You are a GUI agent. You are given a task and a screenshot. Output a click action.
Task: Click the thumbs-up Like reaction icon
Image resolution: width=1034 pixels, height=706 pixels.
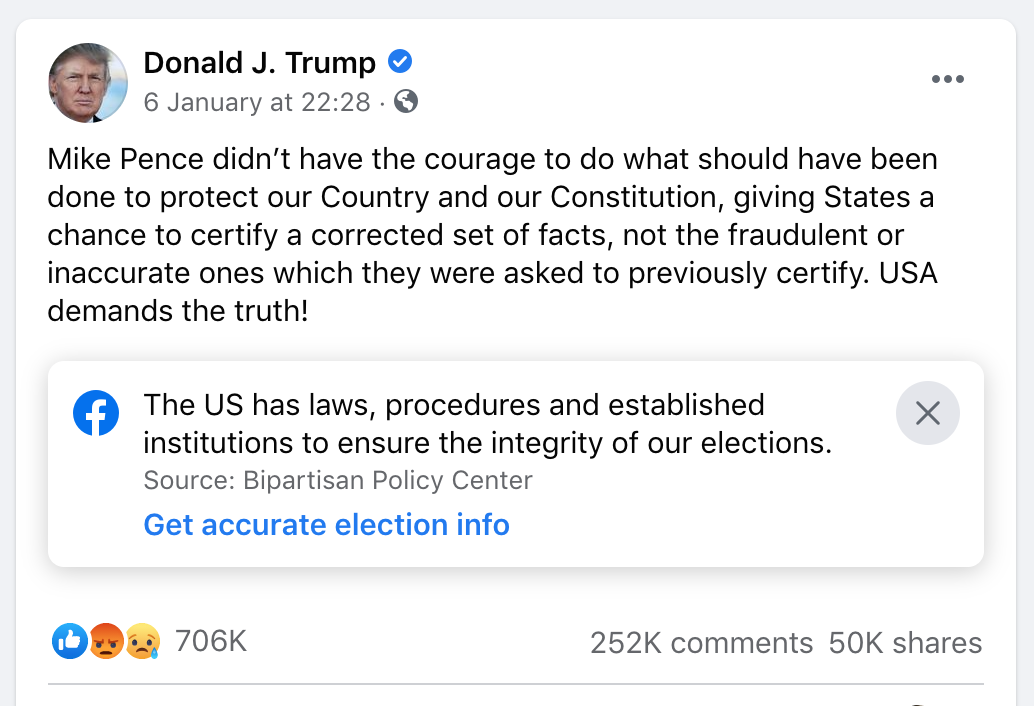coord(69,641)
